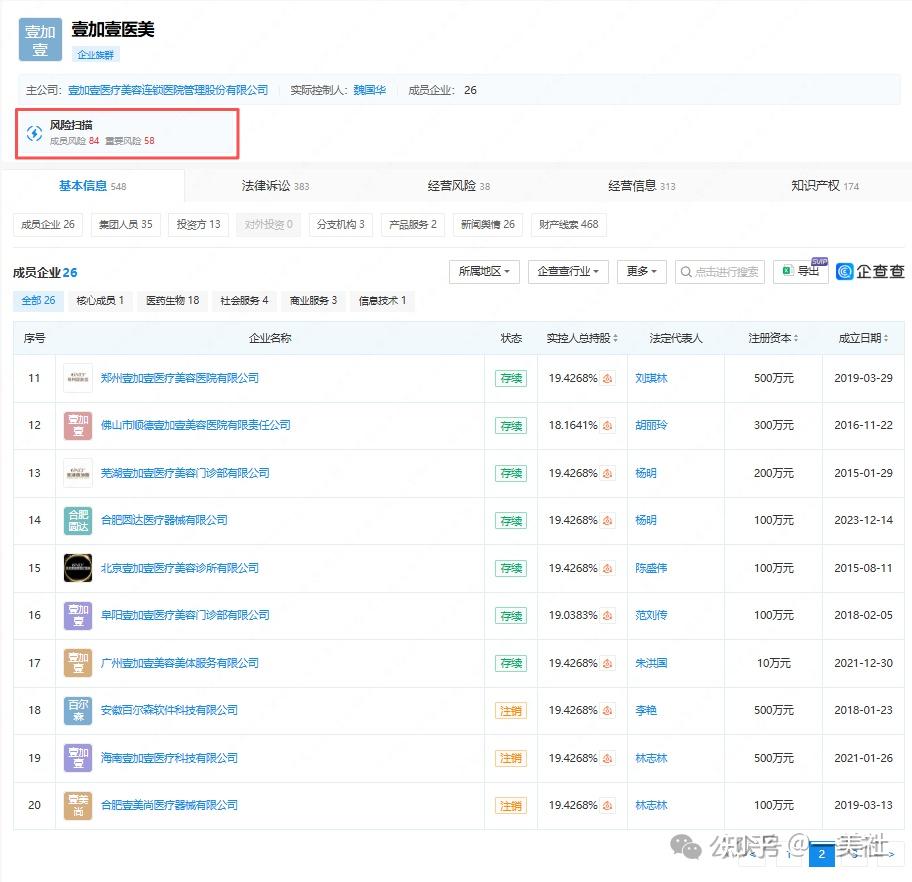Click the Excel export icon

(x=788, y=271)
